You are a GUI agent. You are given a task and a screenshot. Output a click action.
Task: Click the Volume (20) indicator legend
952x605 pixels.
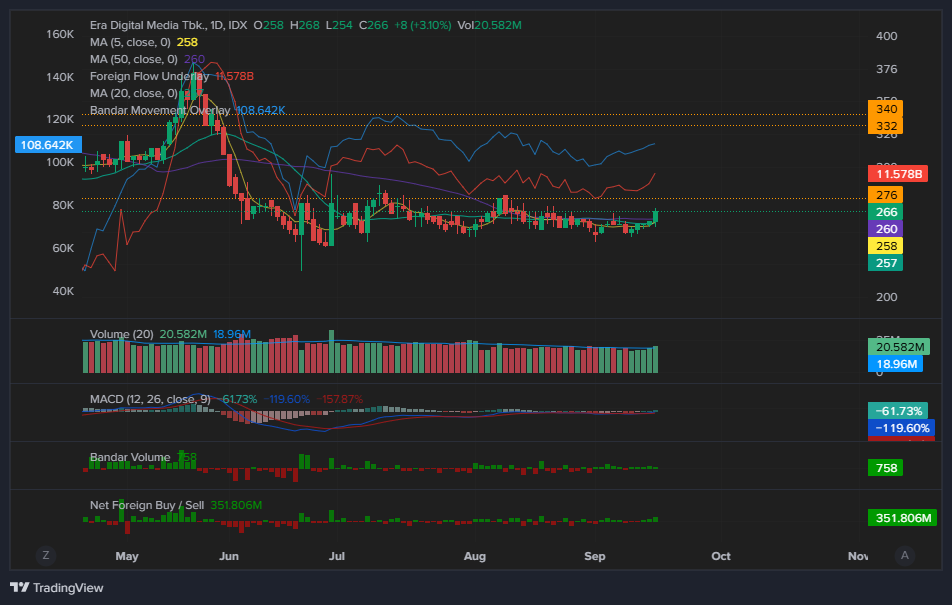pos(121,334)
